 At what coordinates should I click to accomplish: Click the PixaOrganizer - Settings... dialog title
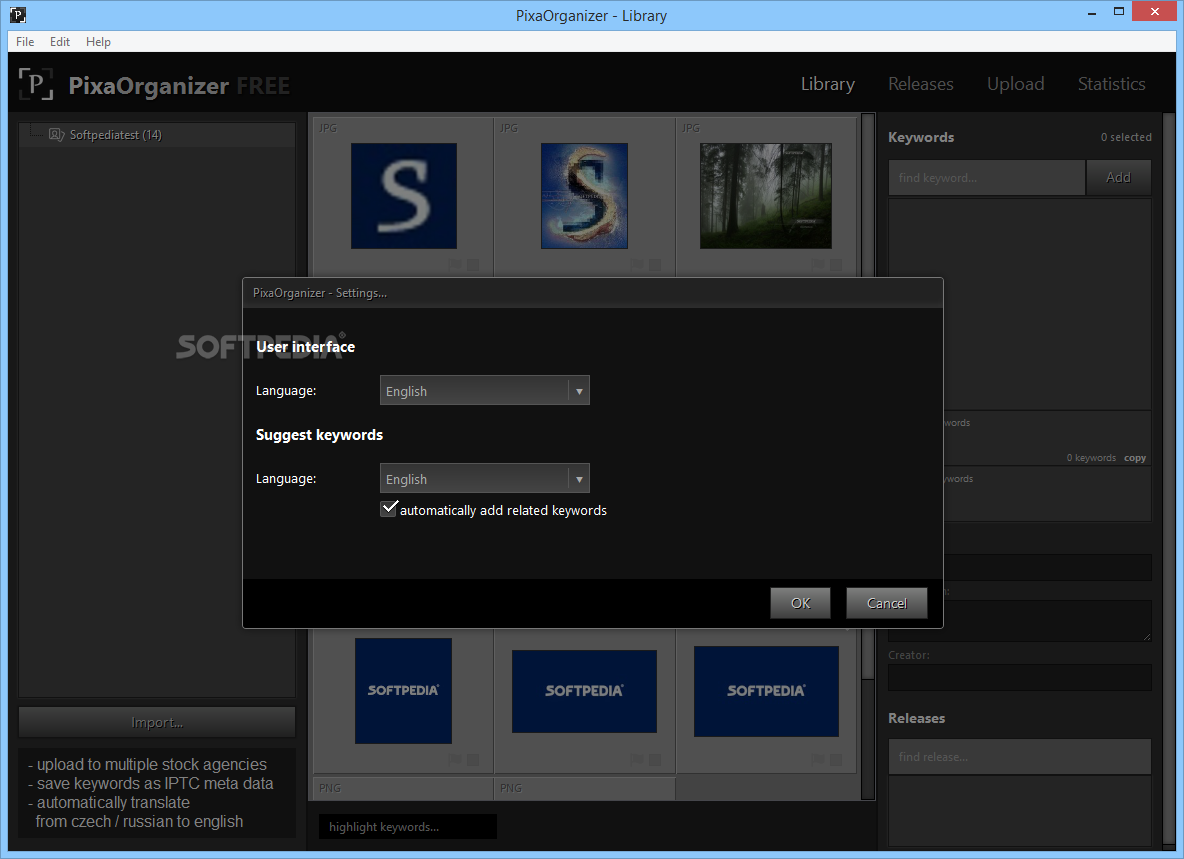tap(319, 293)
